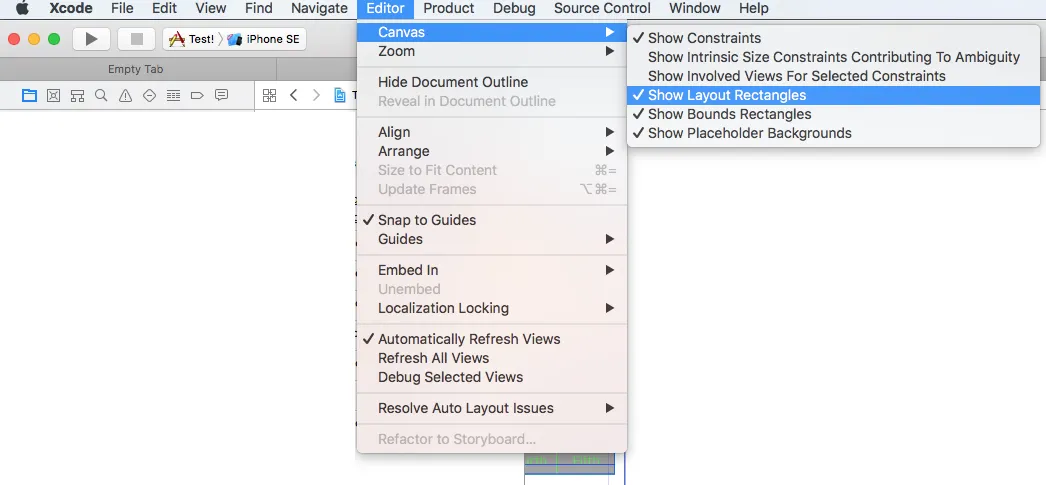Open the Source Control menu

pyautogui.click(x=602, y=9)
